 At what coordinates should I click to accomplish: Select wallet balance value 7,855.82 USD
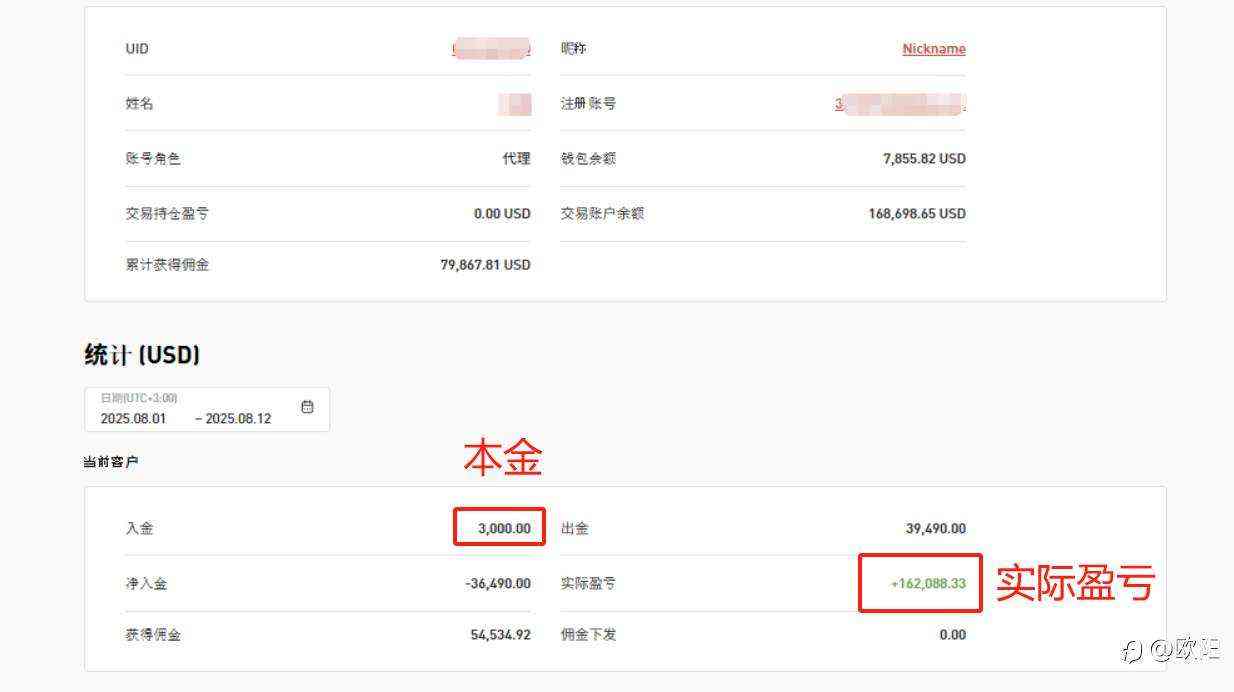(x=924, y=159)
